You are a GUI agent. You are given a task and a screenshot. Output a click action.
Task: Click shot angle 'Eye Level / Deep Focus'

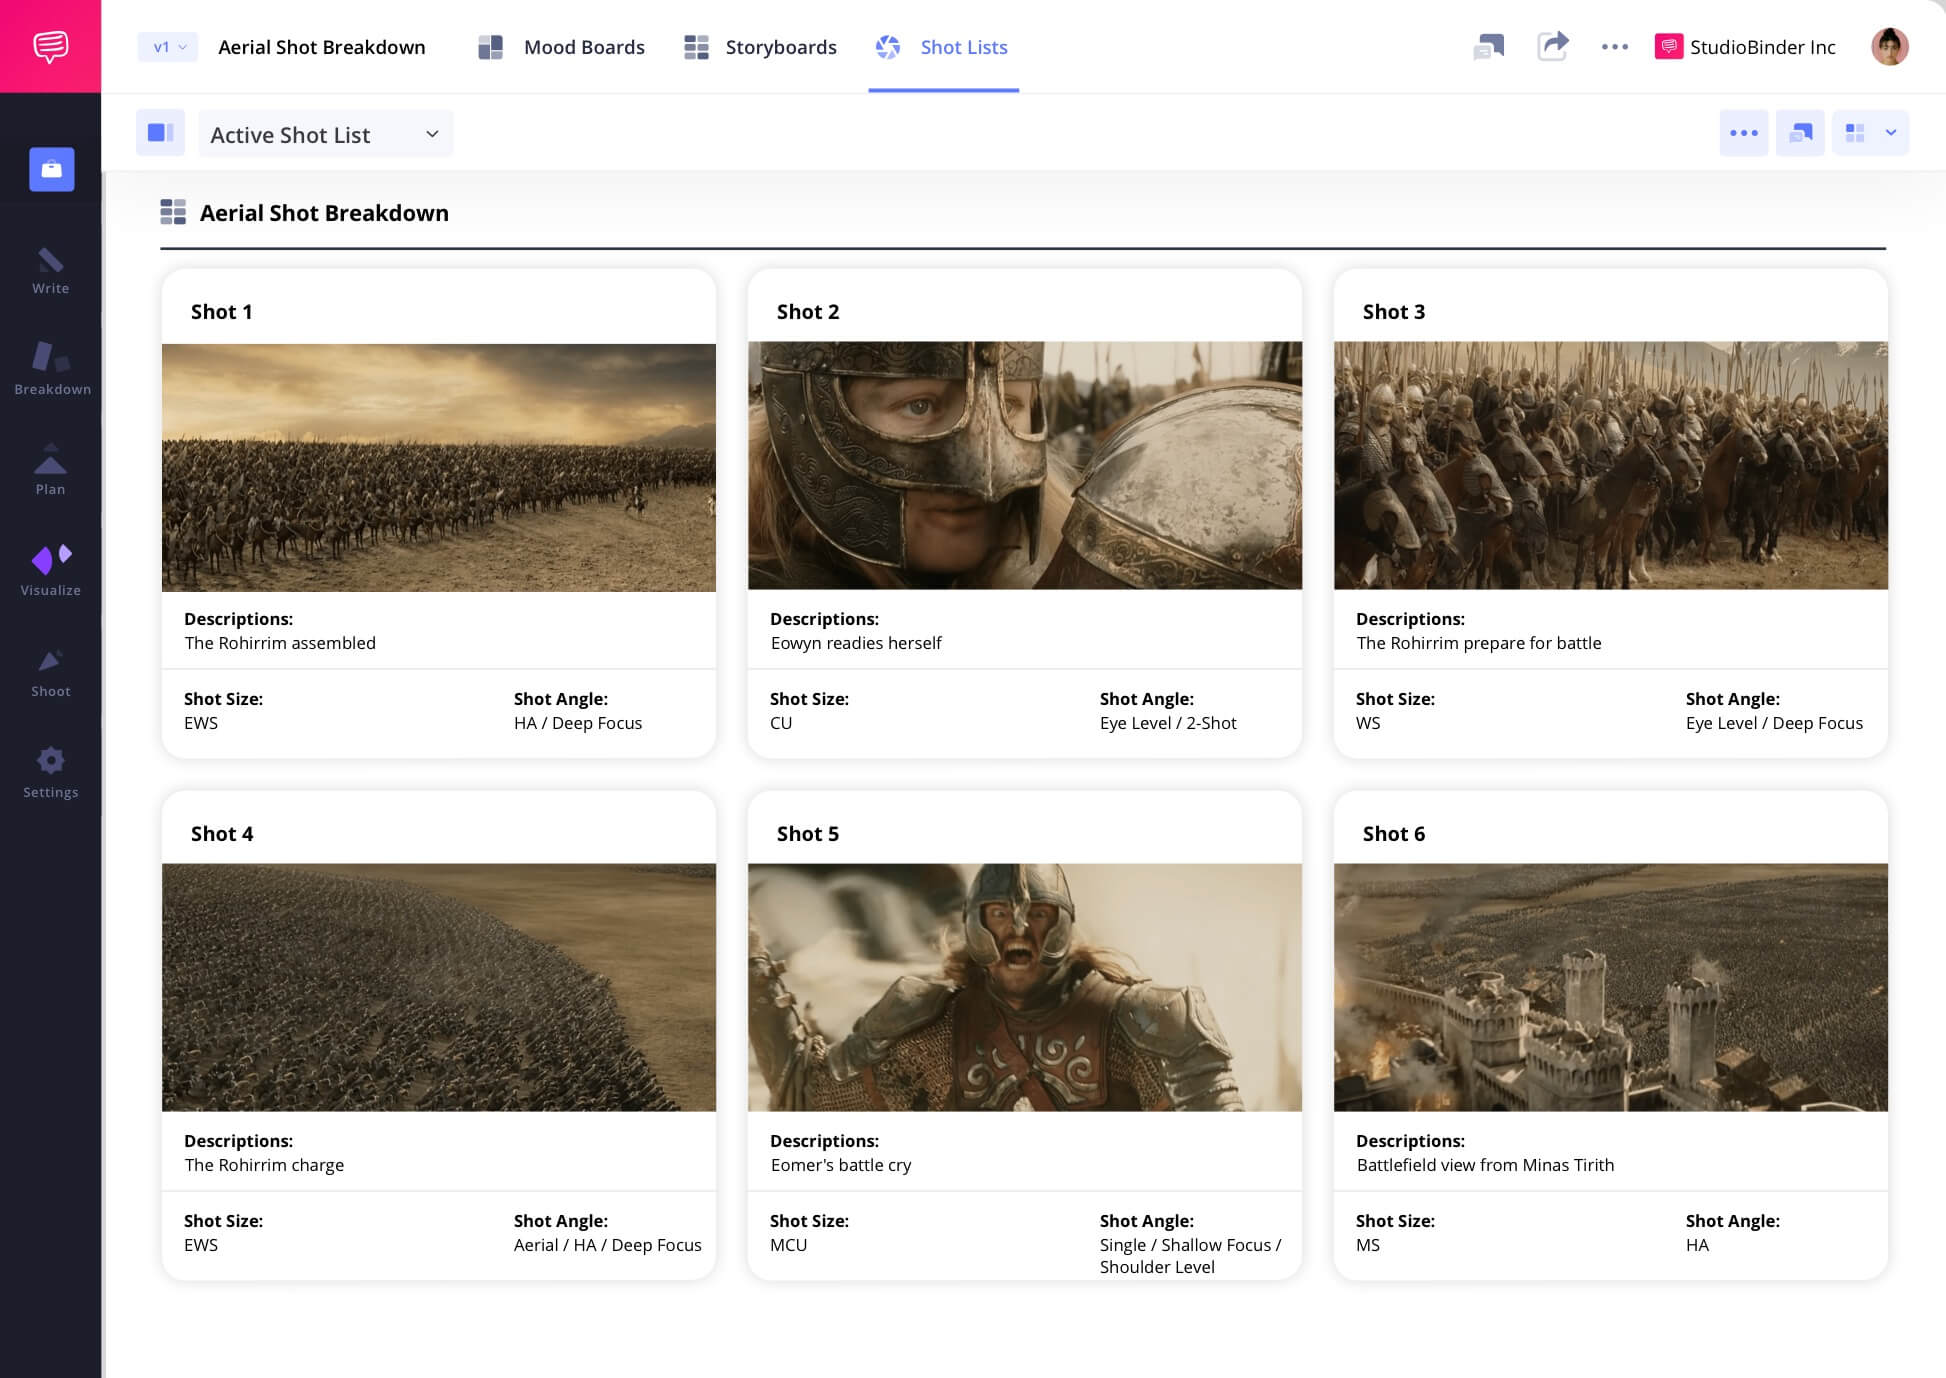click(1774, 723)
